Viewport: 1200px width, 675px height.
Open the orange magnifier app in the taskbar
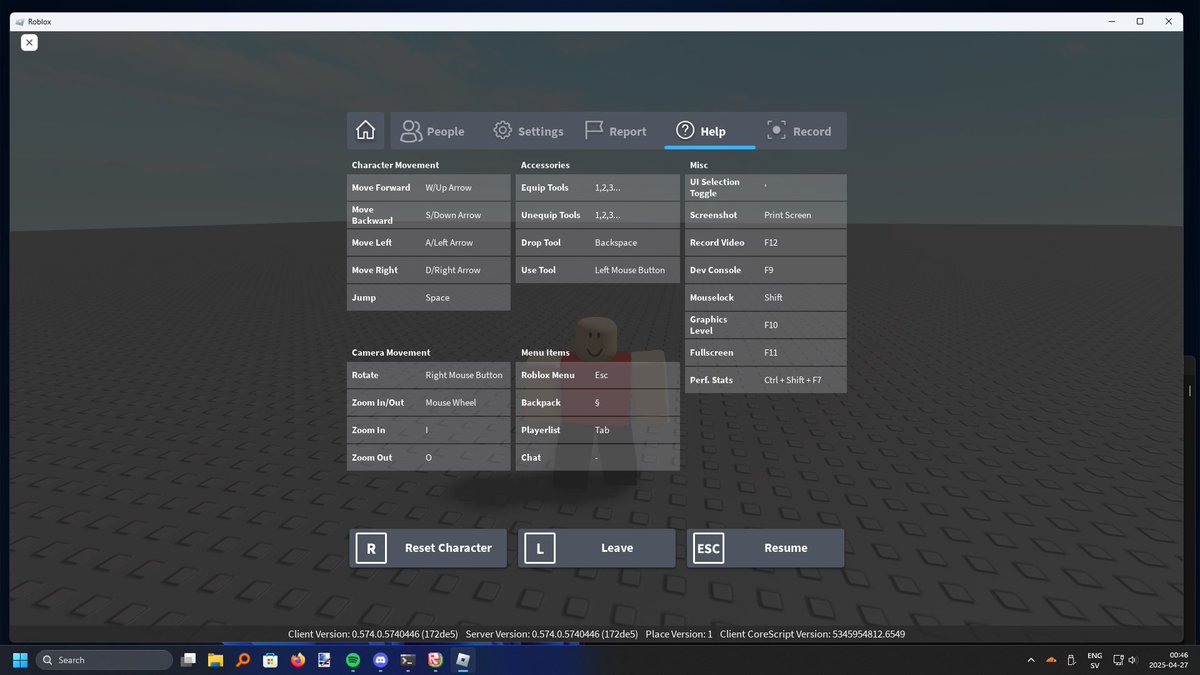[x=243, y=660]
